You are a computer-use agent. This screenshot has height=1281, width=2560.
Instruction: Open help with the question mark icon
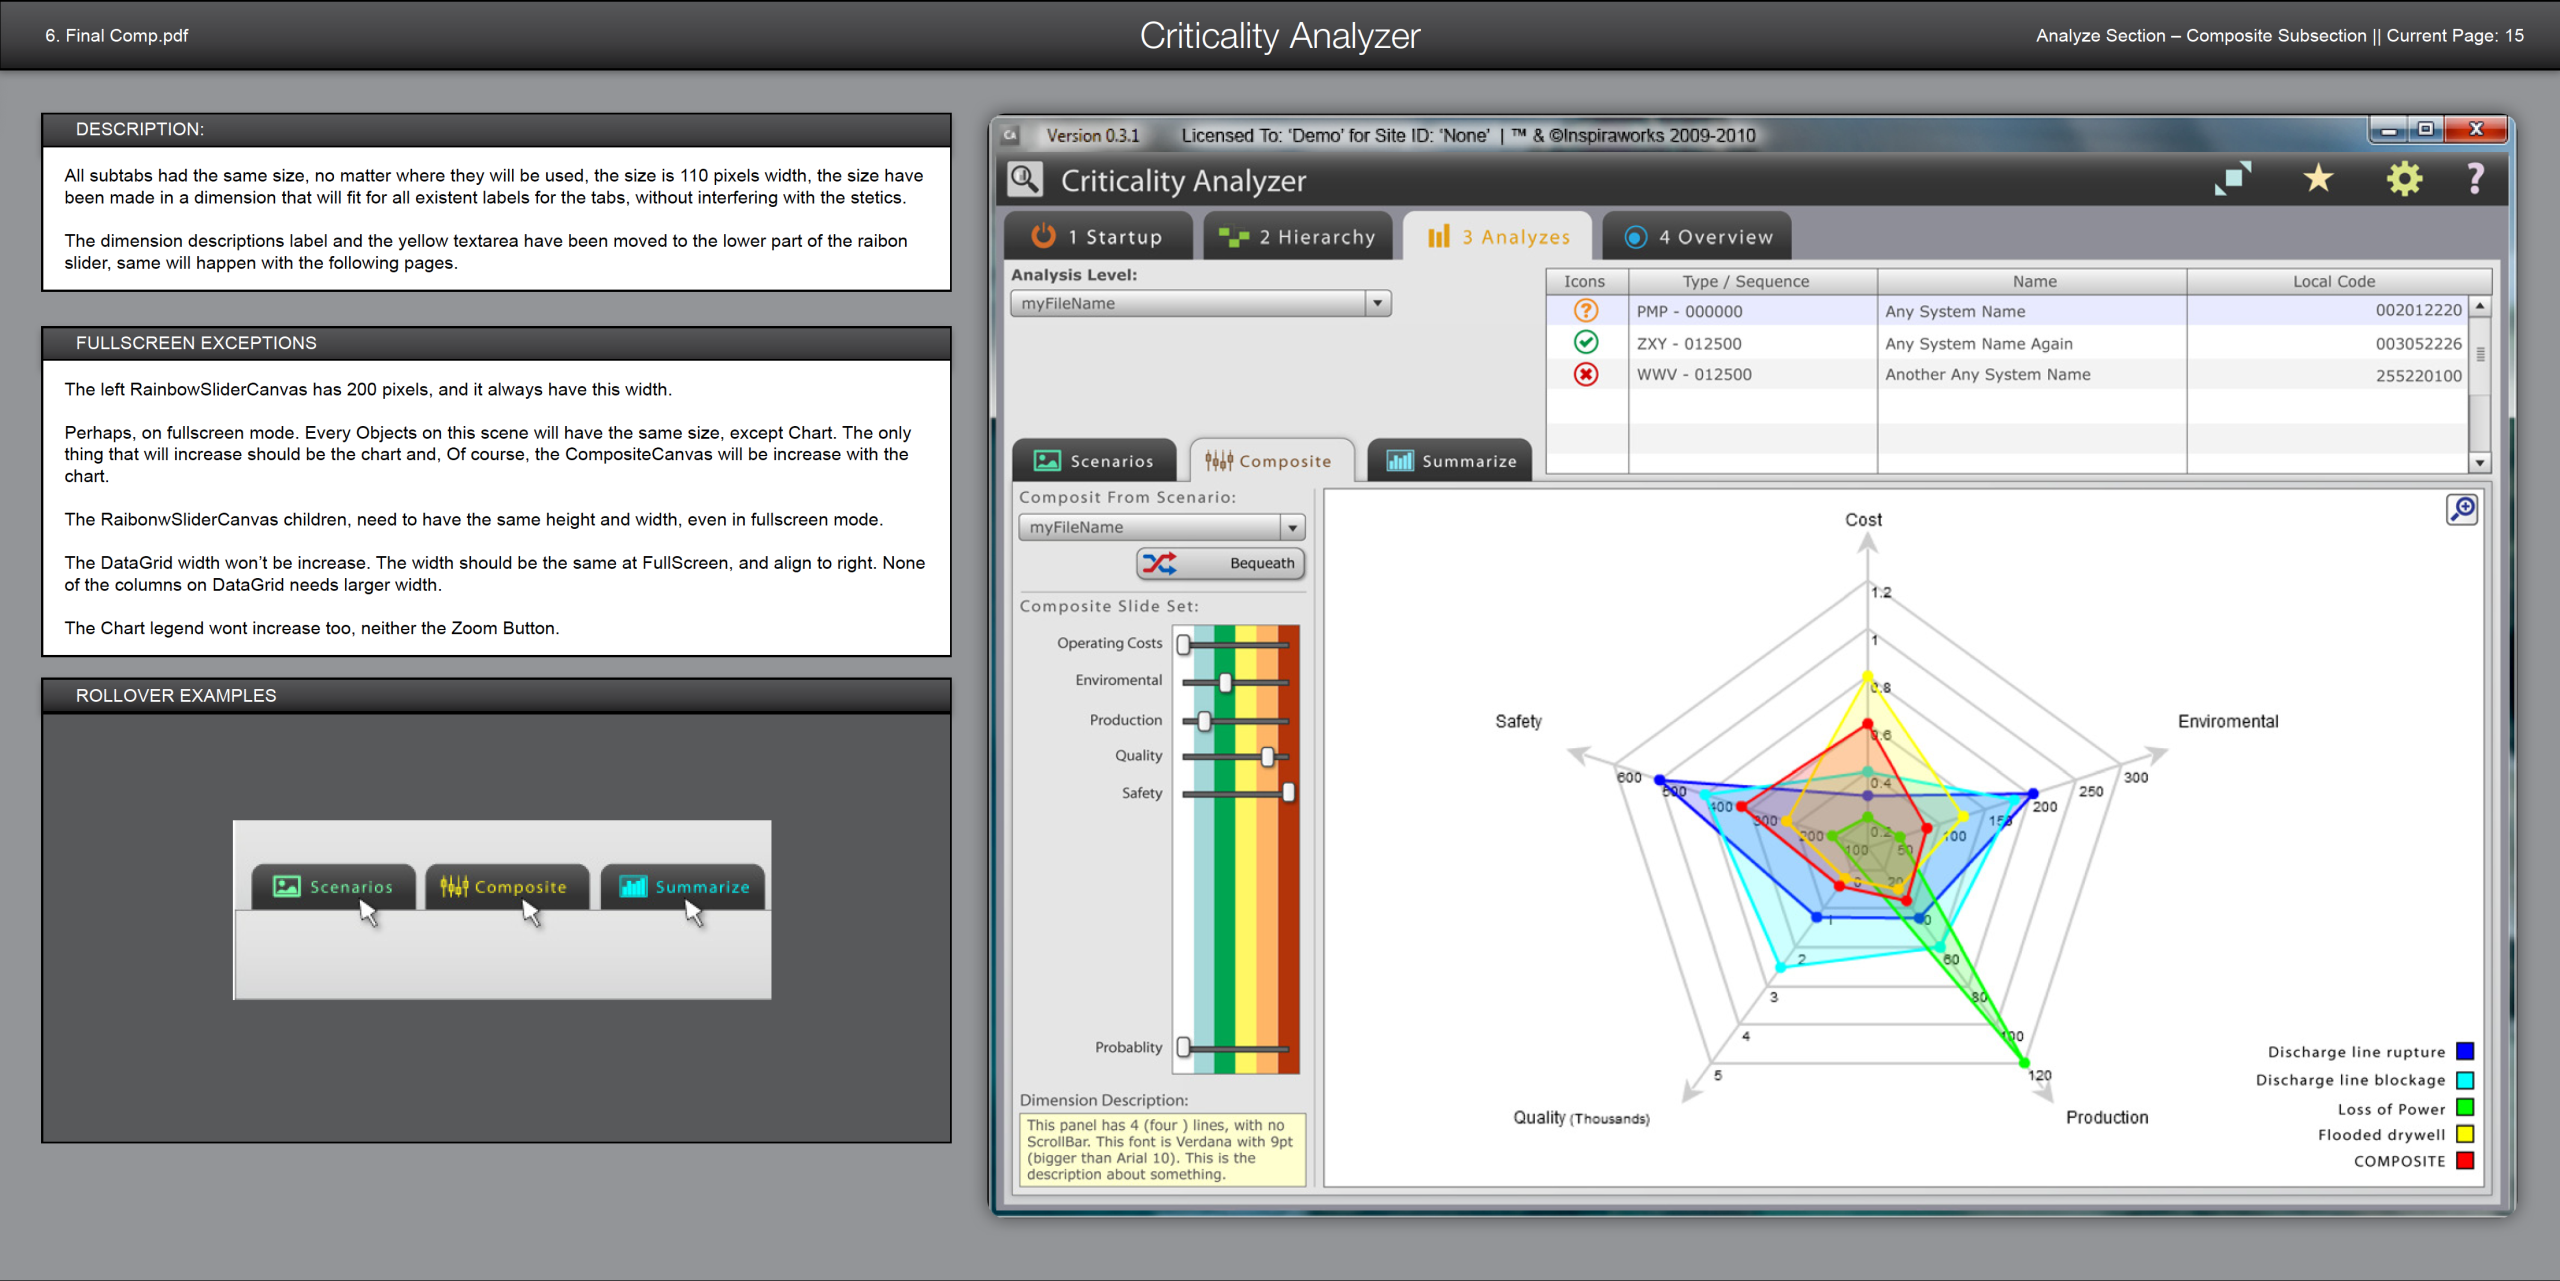click(2475, 179)
